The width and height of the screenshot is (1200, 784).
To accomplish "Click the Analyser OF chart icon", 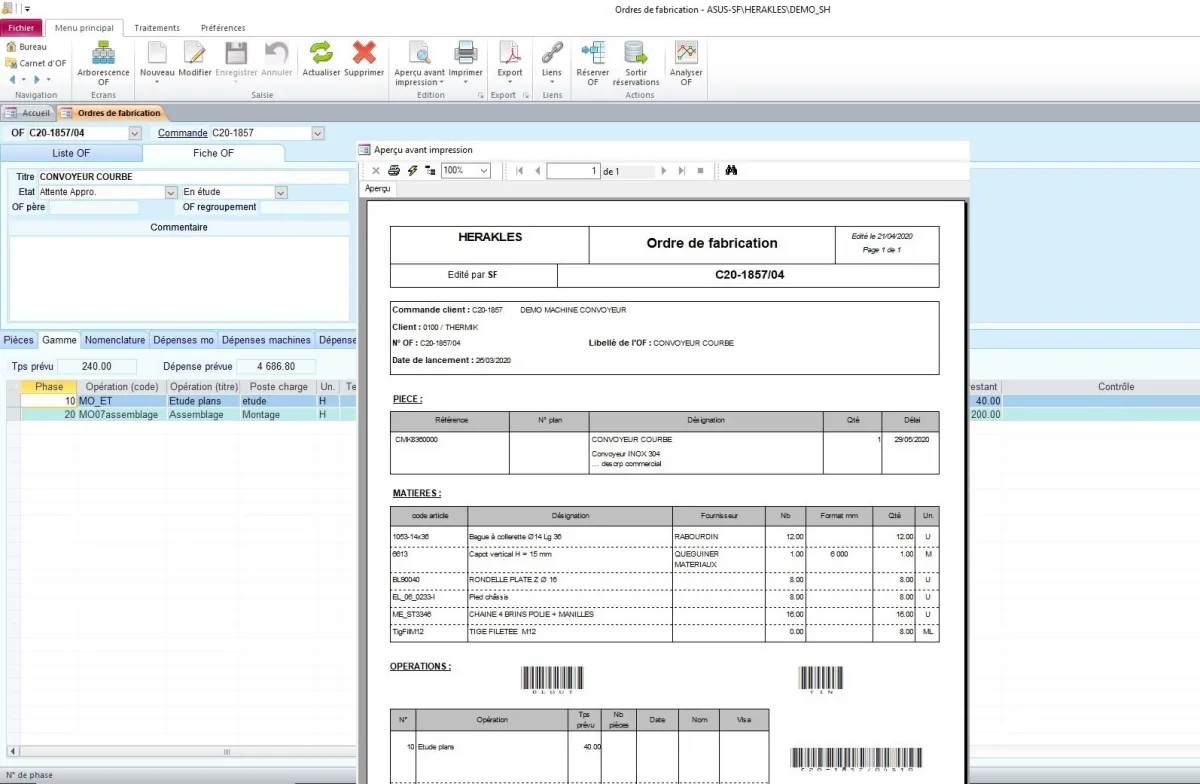I will [x=686, y=54].
